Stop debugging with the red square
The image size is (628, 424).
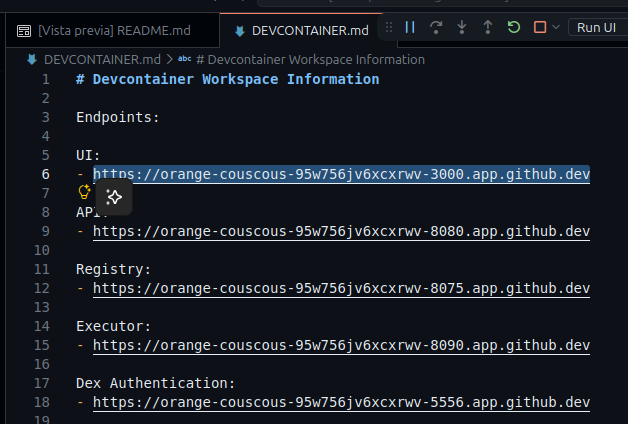pos(540,27)
